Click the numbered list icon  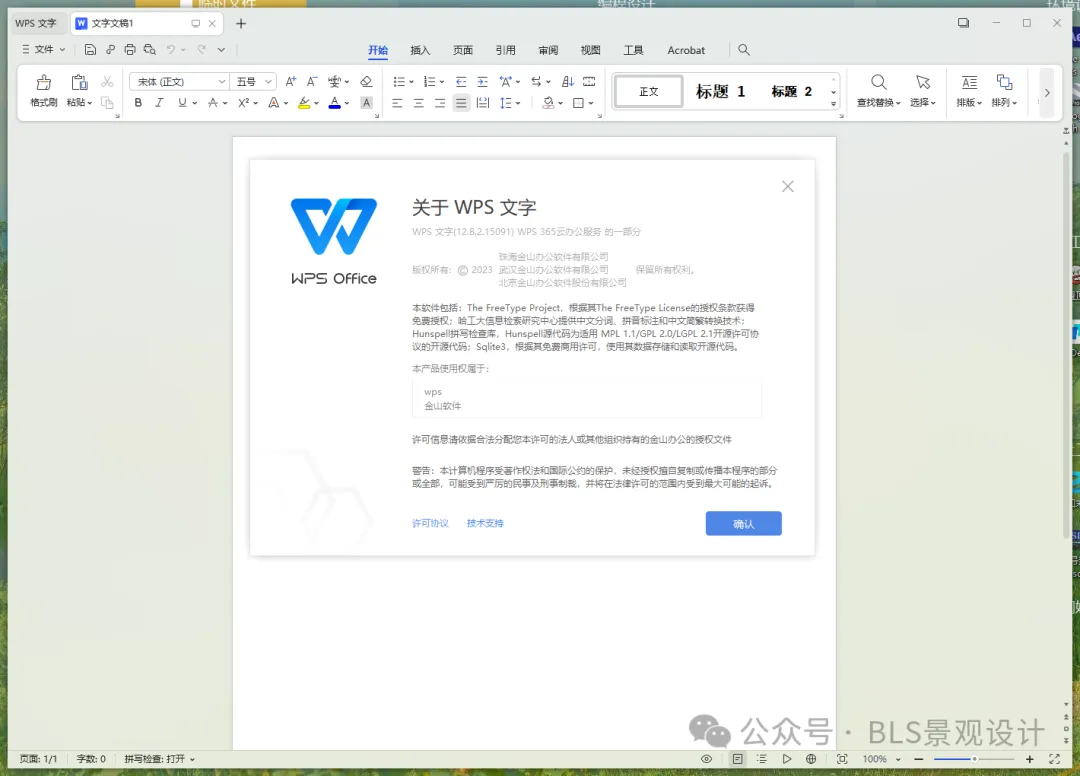429,81
